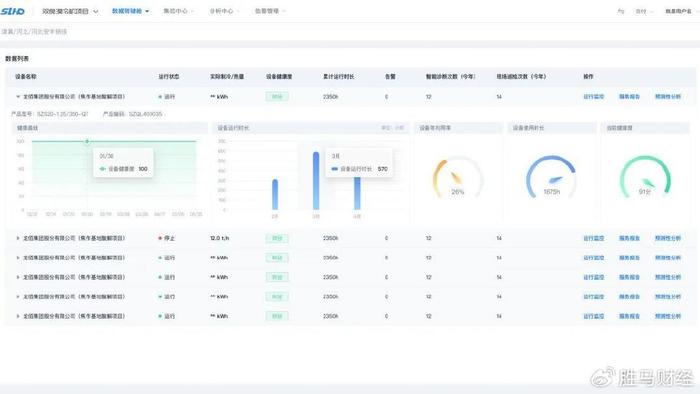Image resolution: width=700 pixels, height=394 pixels.
Task: Open the small dropdown beside the user name
Action: 644,11
